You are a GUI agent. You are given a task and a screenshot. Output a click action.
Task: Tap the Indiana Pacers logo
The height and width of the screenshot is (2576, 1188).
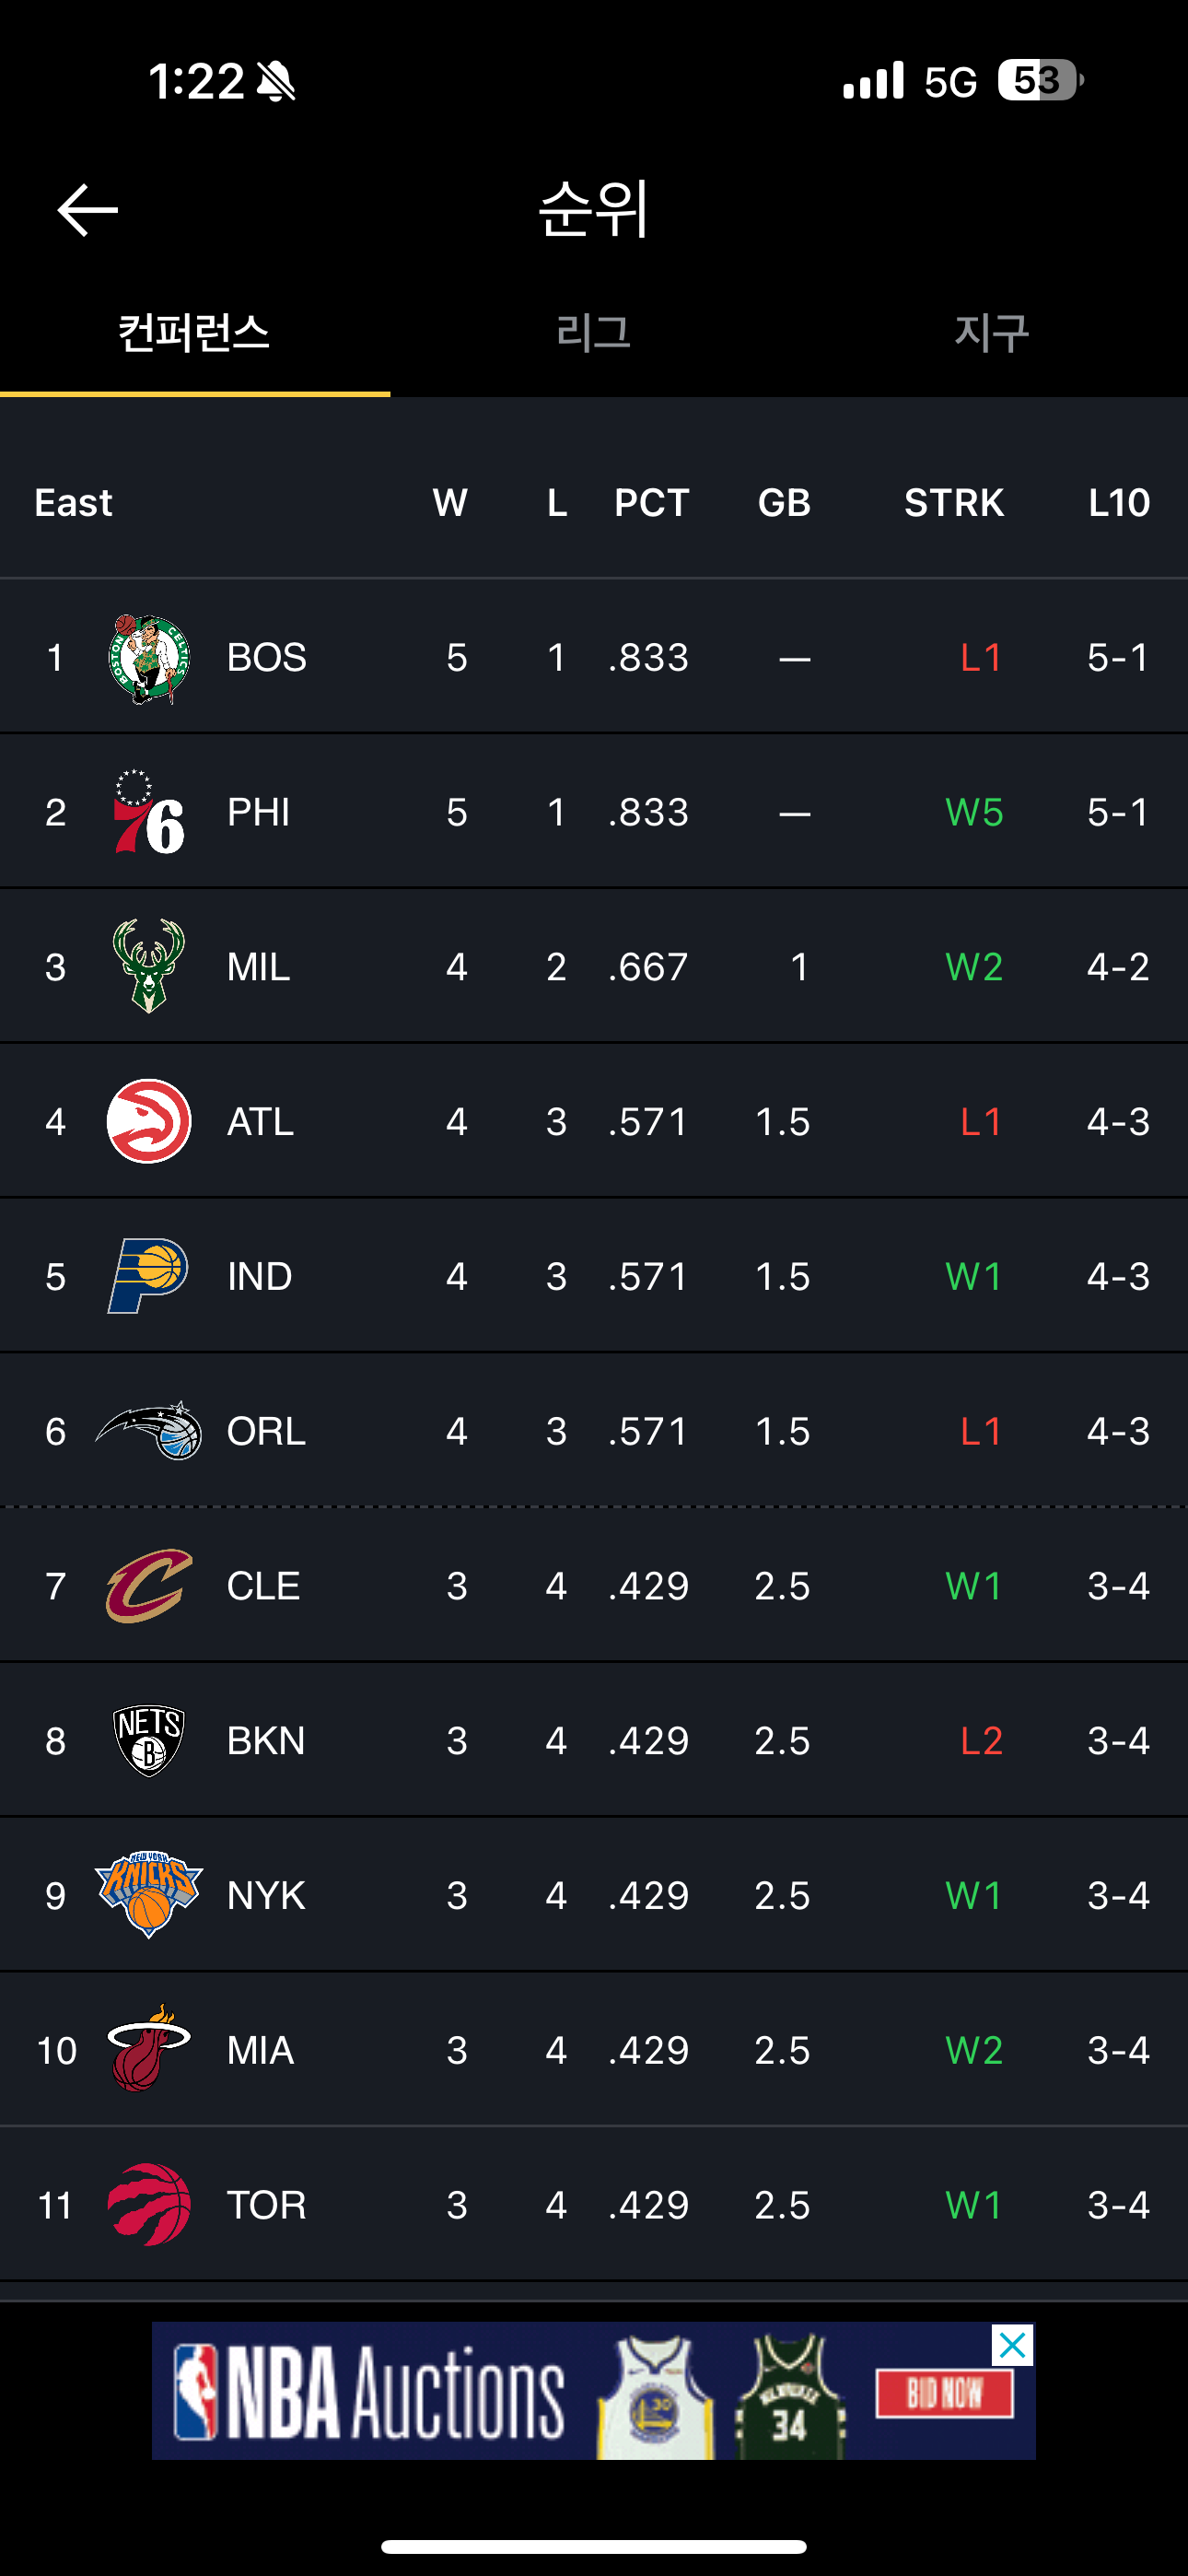pyautogui.click(x=149, y=1276)
